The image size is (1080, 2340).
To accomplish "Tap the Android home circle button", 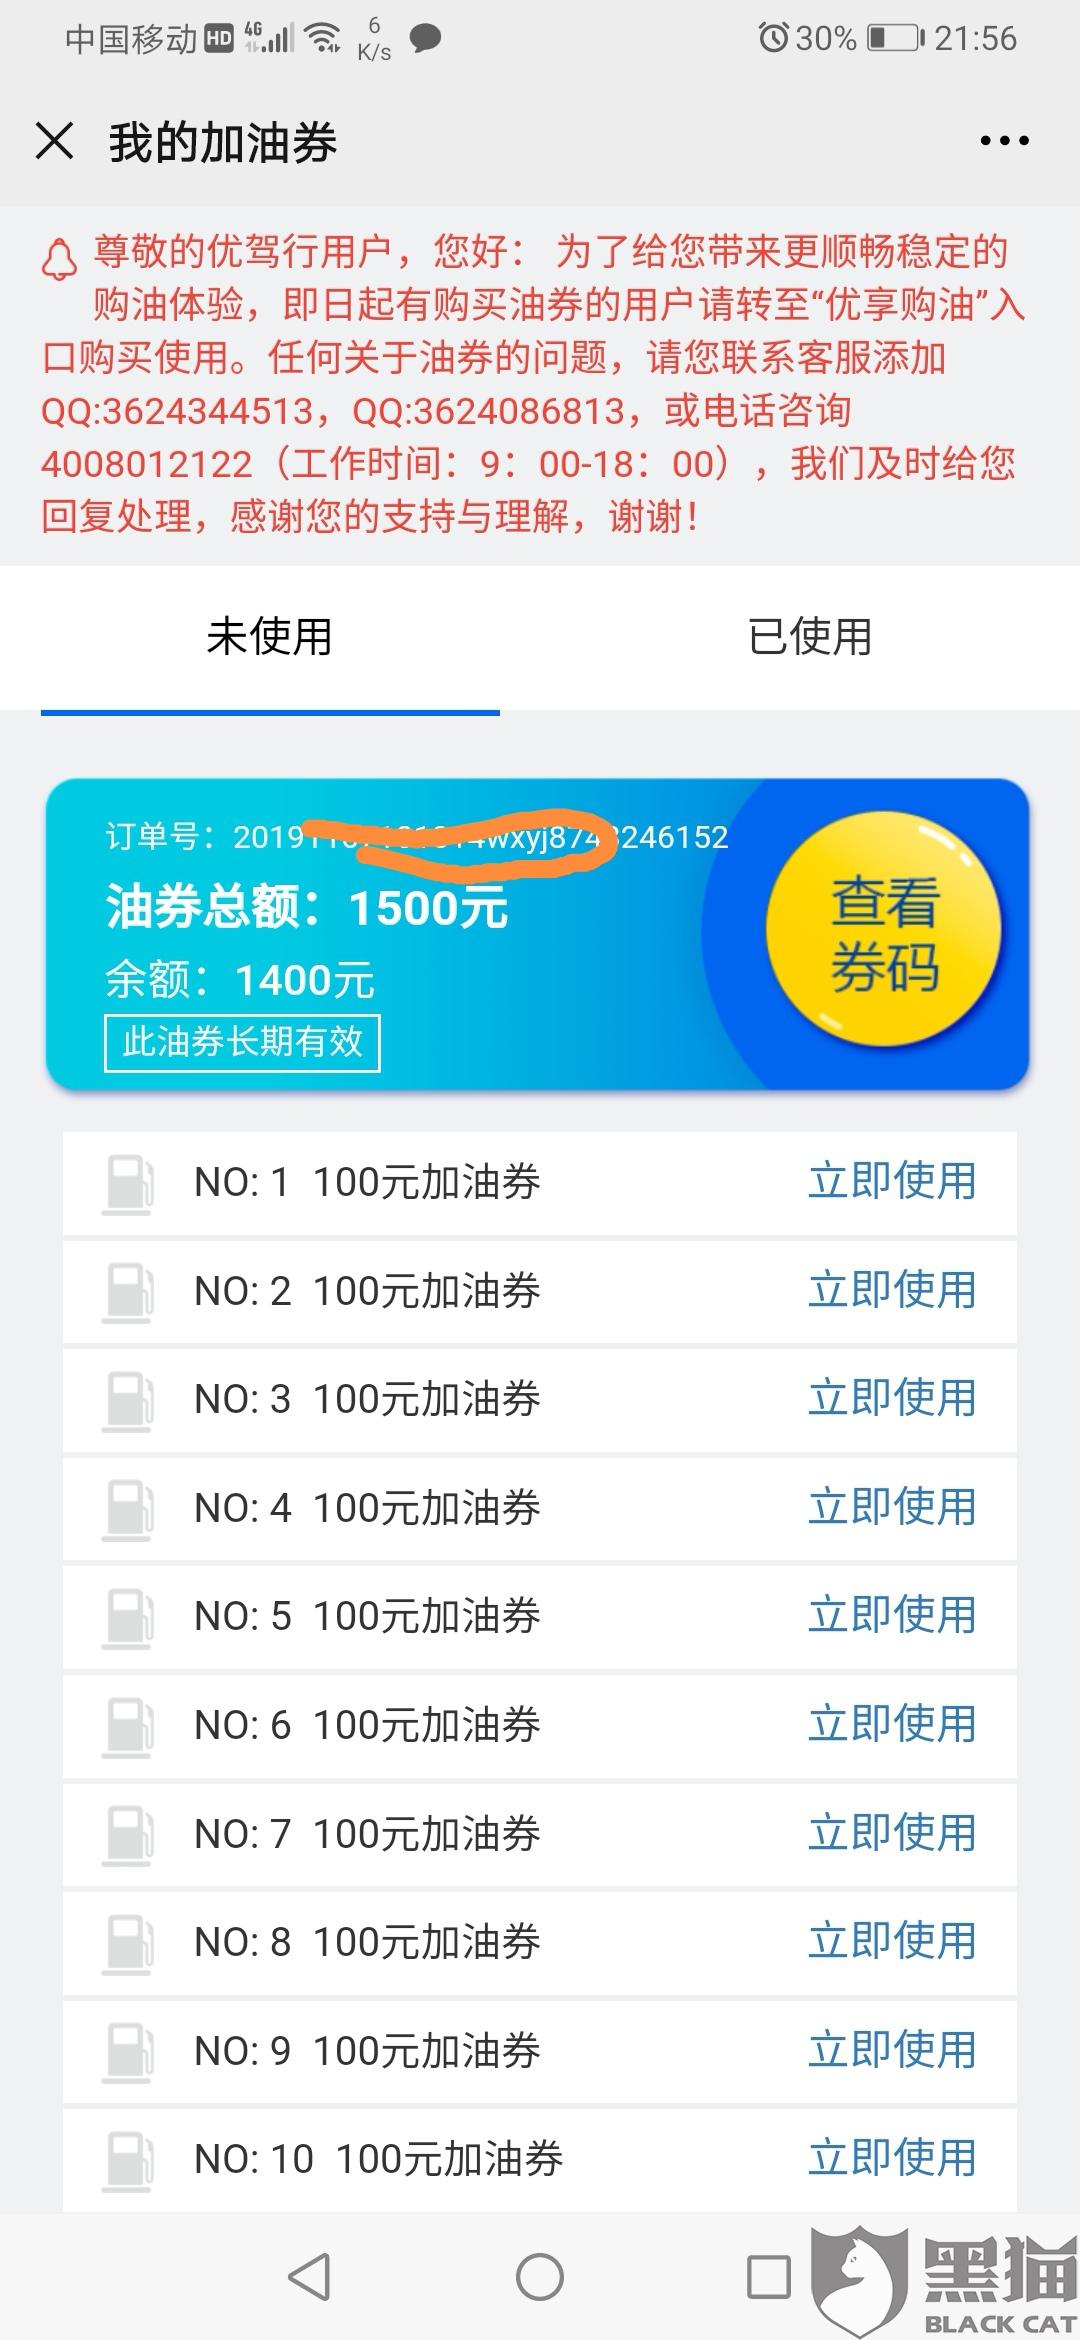I will tap(540, 2277).
